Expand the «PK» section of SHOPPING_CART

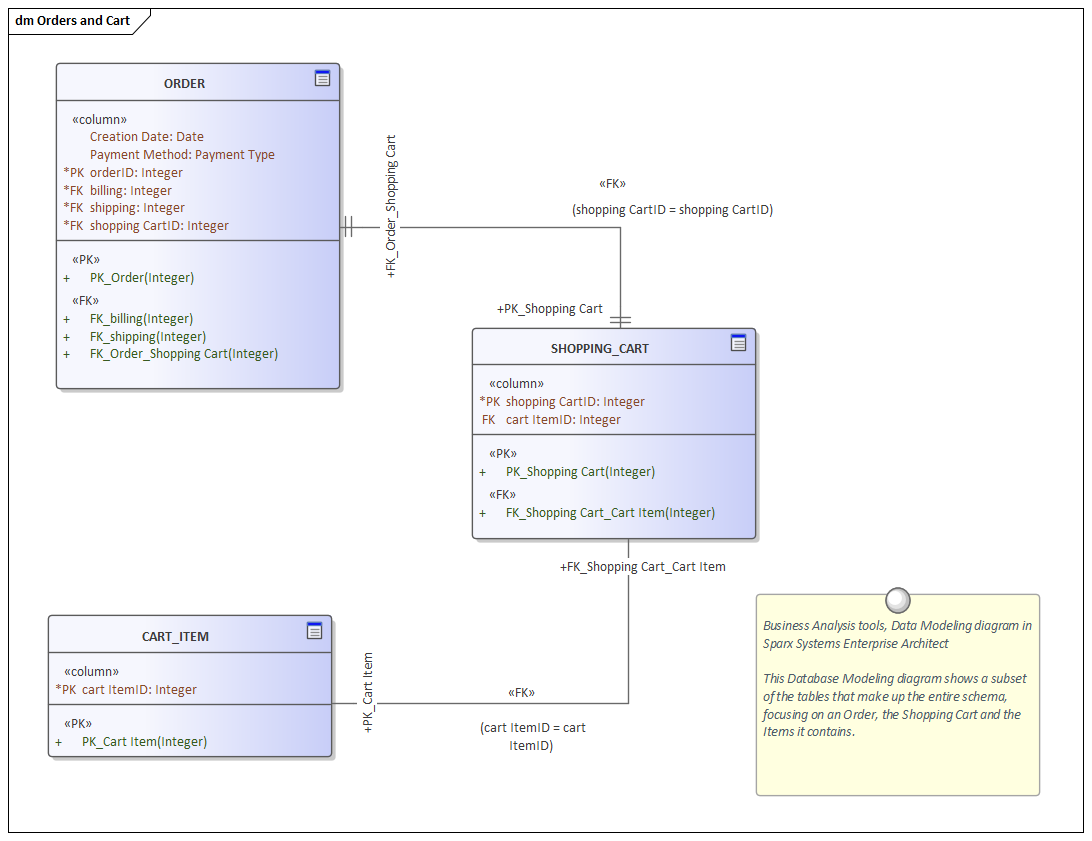coord(504,452)
